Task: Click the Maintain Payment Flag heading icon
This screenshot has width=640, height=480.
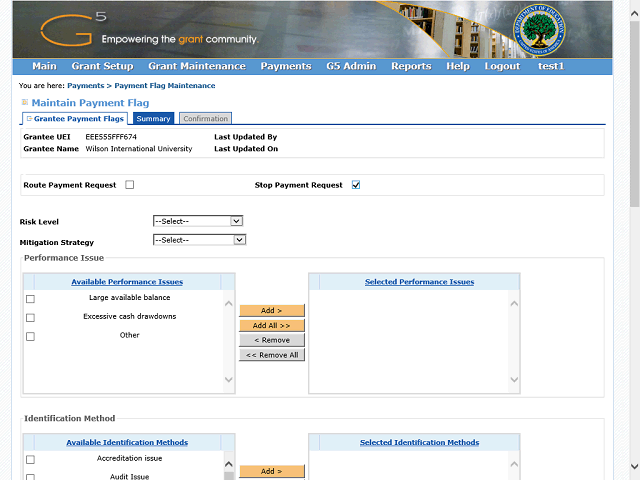Action: (24, 103)
